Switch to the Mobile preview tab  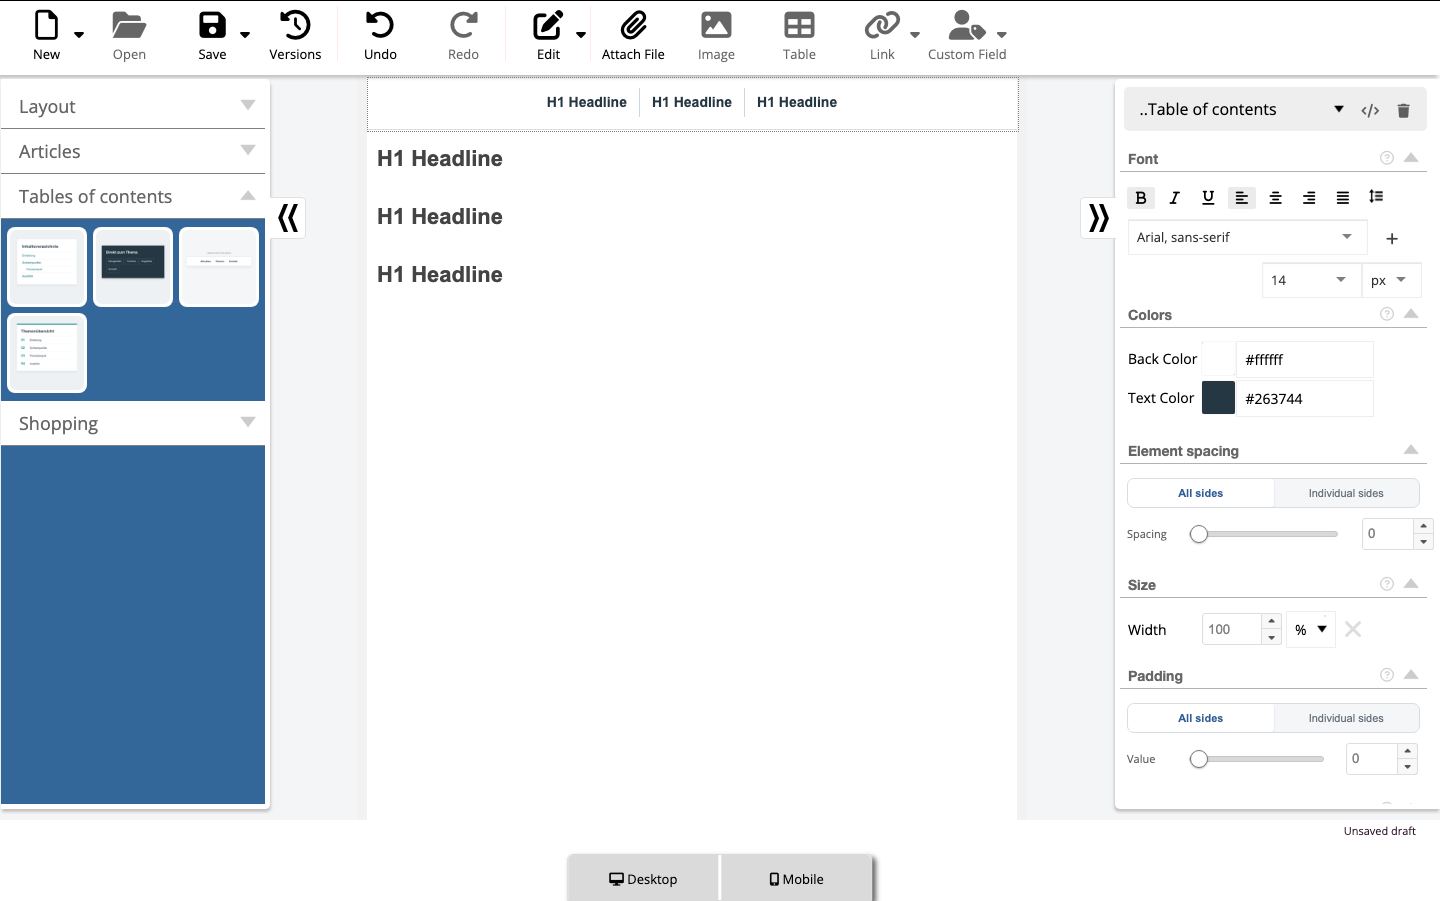tap(796, 879)
